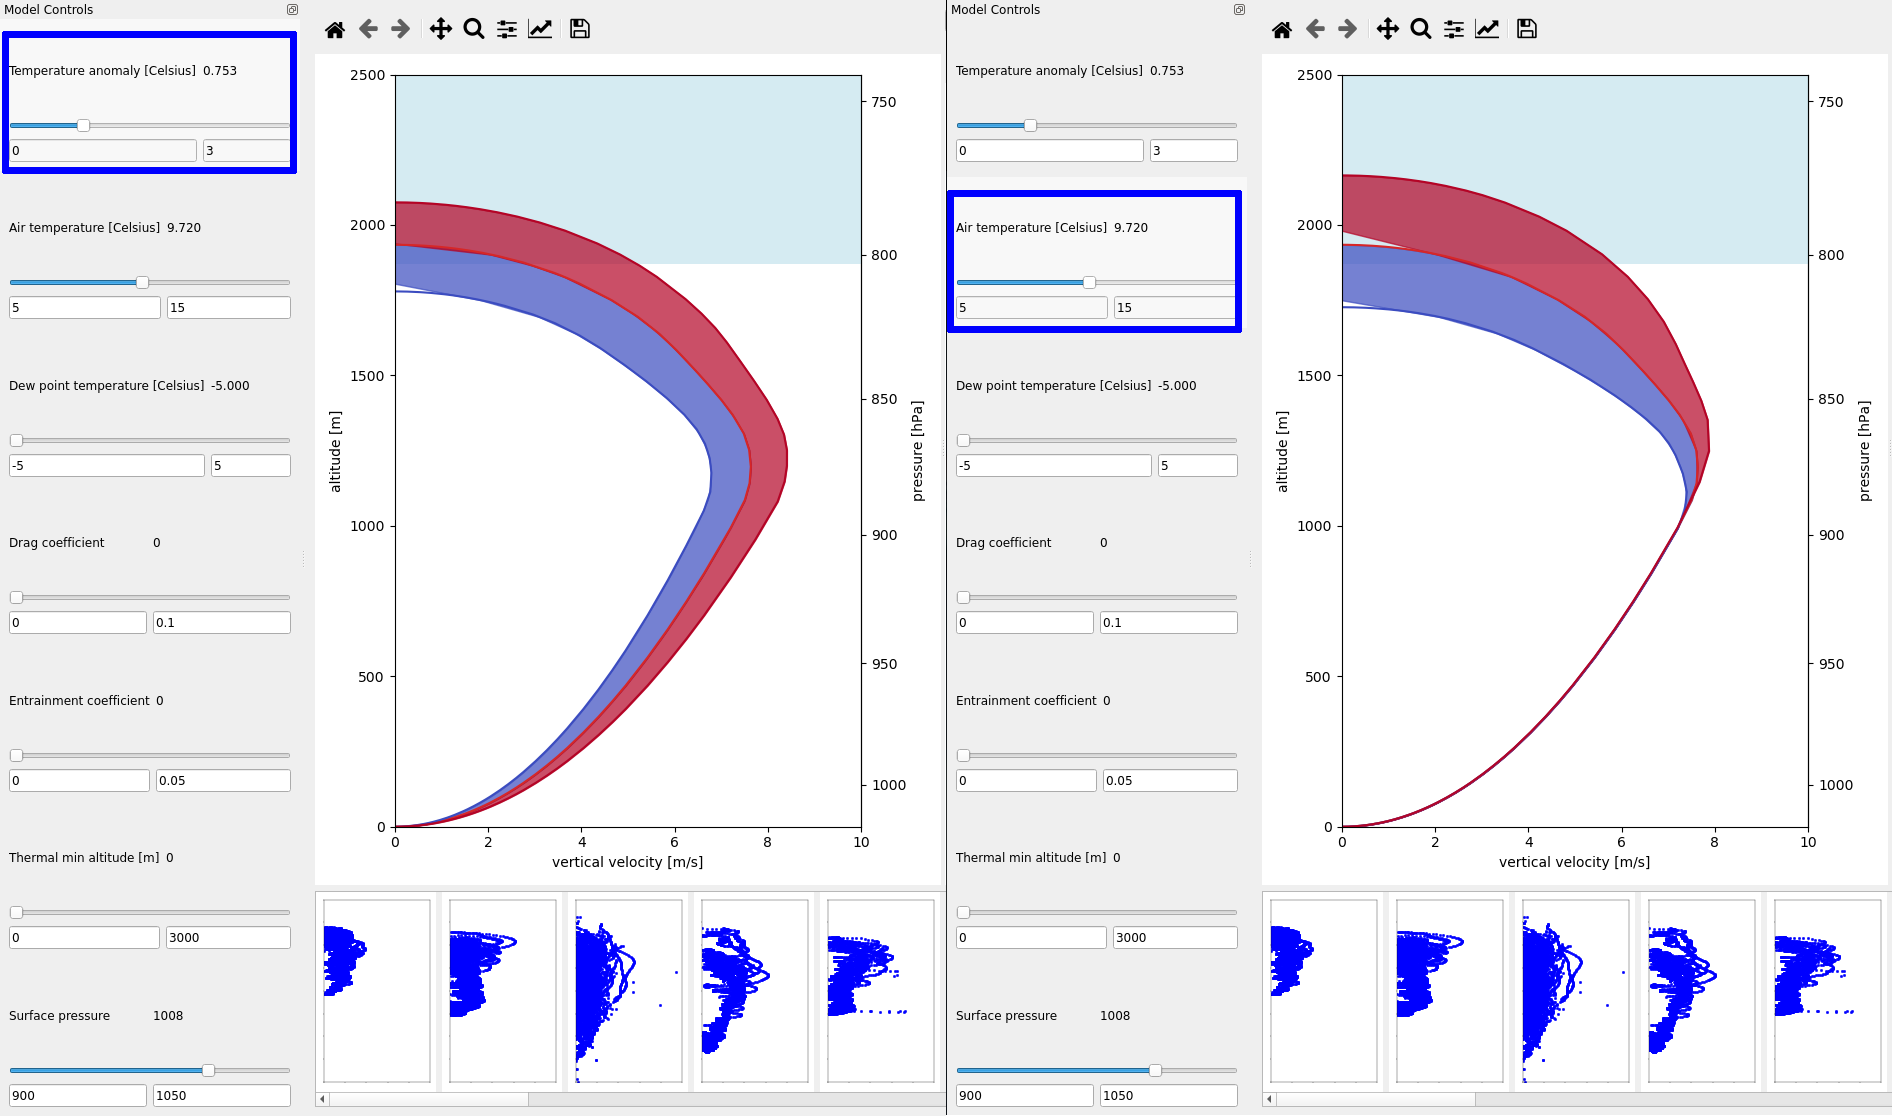Viewport: 1892px width, 1116px height.
Task: Select the Zoom magnifier in right plot toolbar
Action: pos(1421,29)
